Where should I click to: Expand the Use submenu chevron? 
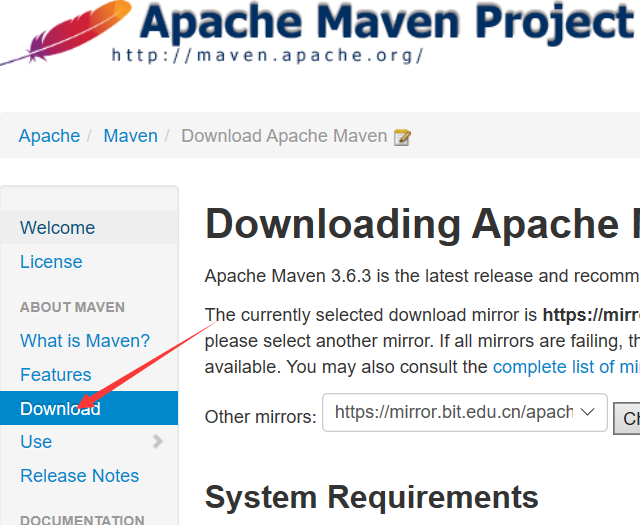pyautogui.click(x=158, y=441)
